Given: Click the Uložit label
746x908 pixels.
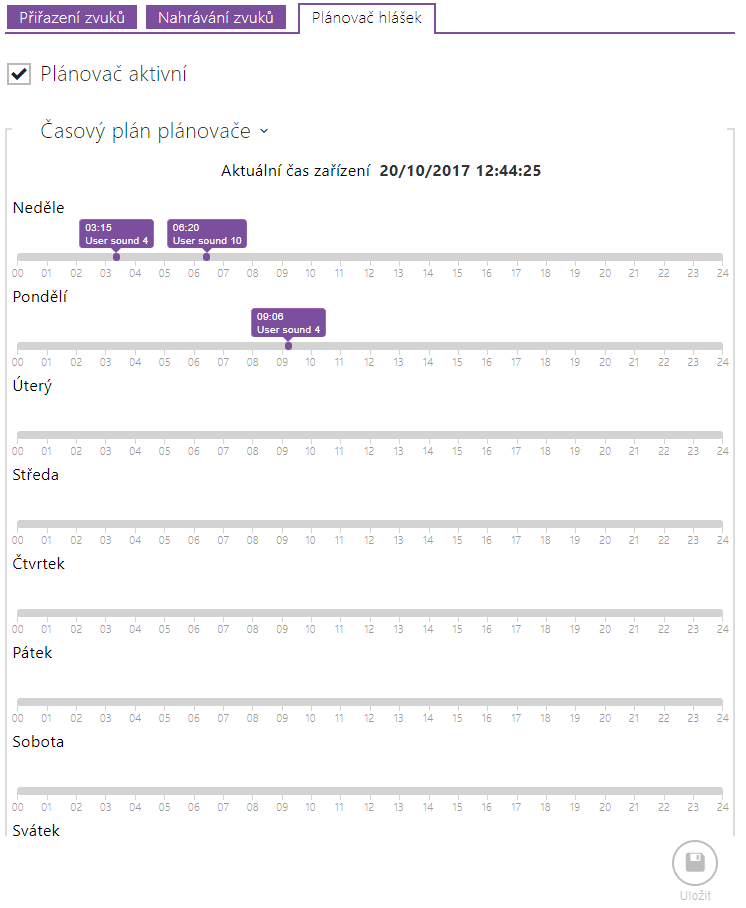Looking at the screenshot, I should (695, 895).
